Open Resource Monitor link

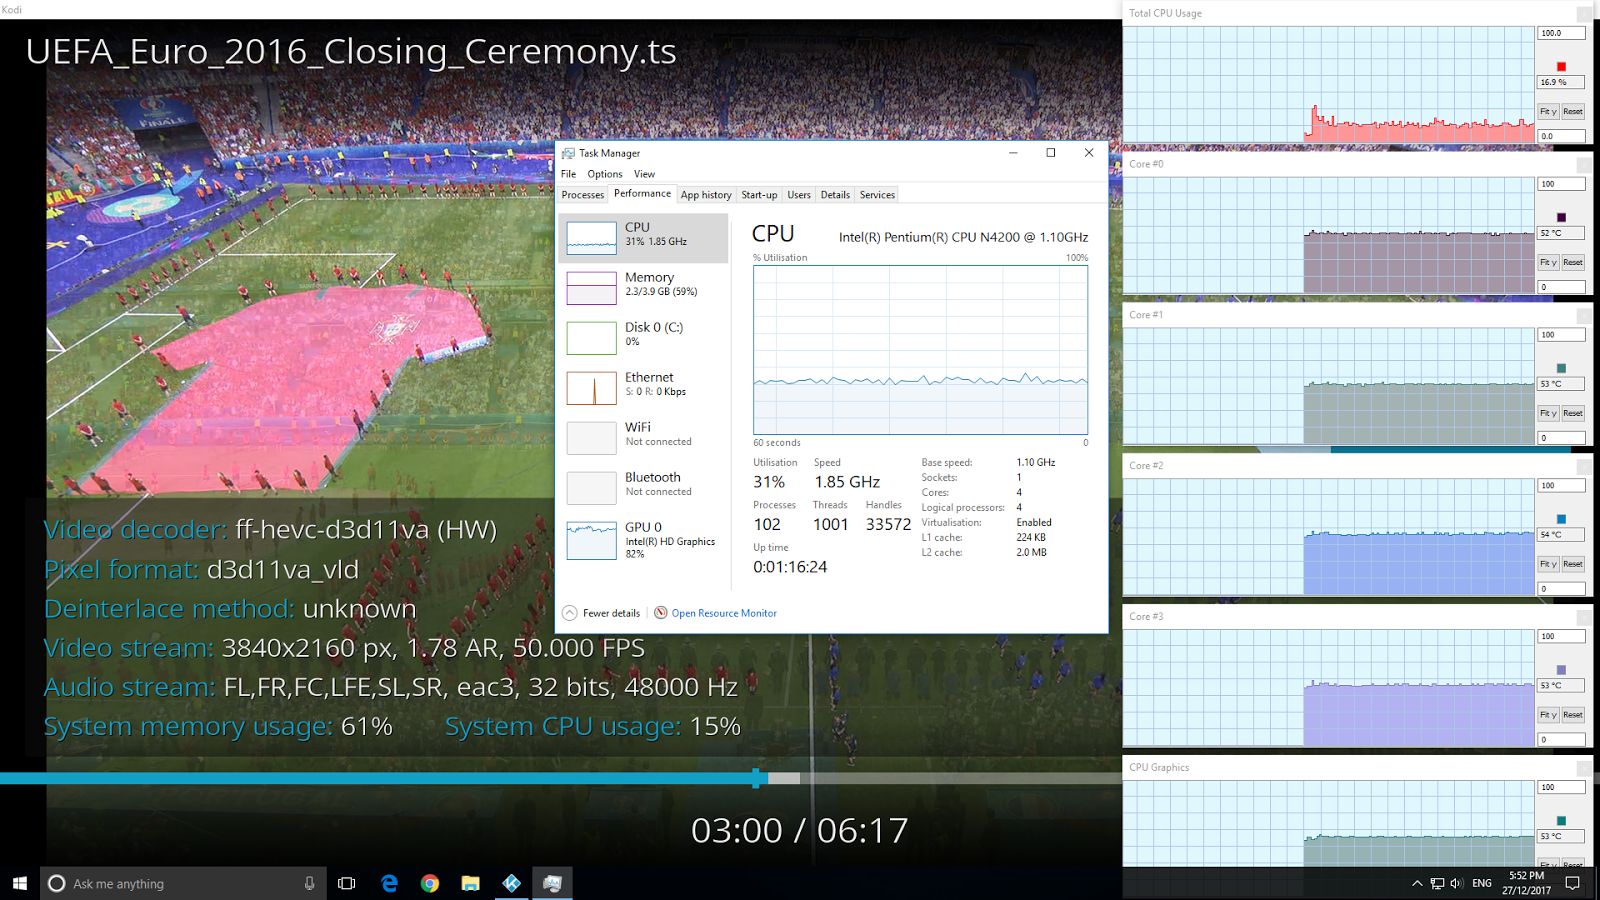coord(724,613)
